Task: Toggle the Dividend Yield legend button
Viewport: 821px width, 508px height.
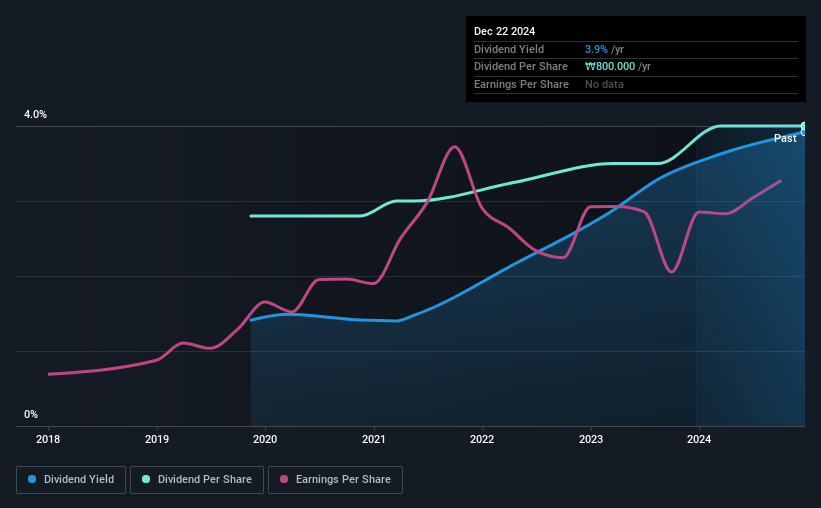Action: 71,480
